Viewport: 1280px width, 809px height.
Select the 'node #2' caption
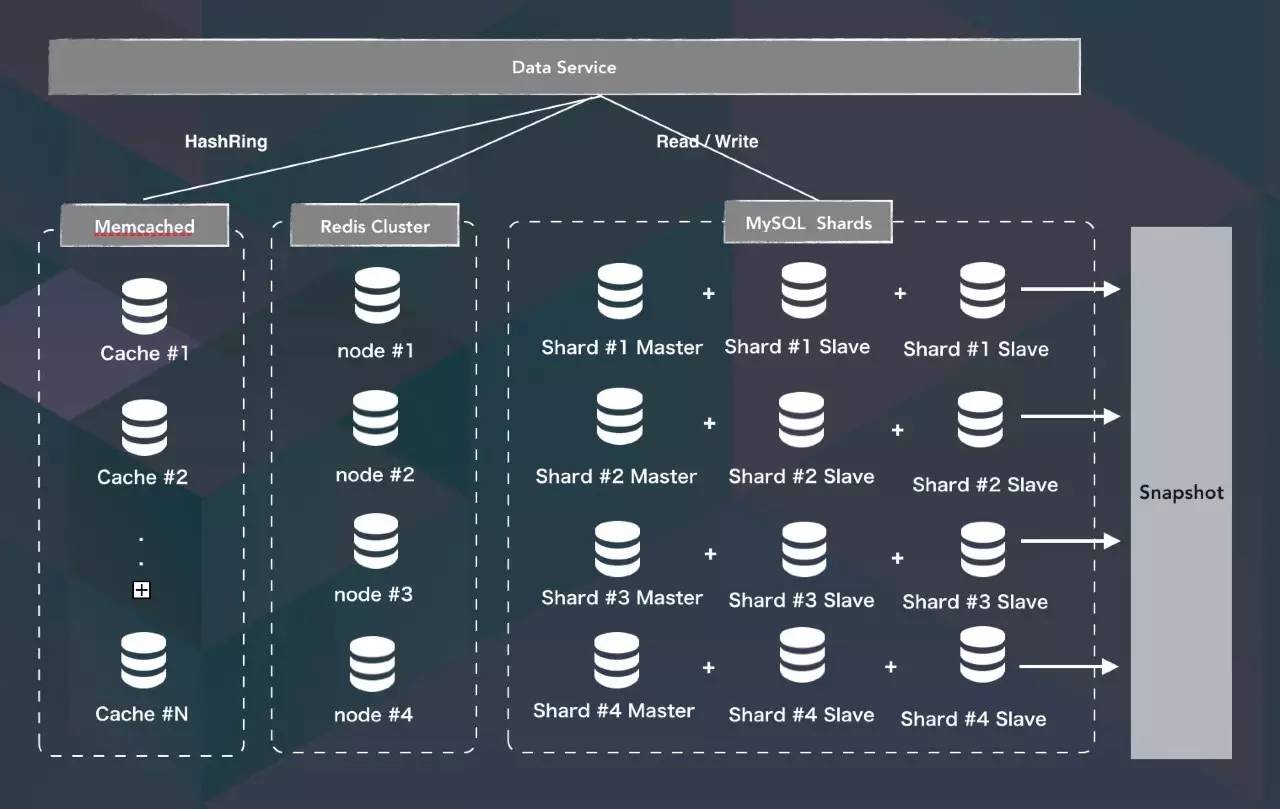pyautogui.click(x=375, y=475)
